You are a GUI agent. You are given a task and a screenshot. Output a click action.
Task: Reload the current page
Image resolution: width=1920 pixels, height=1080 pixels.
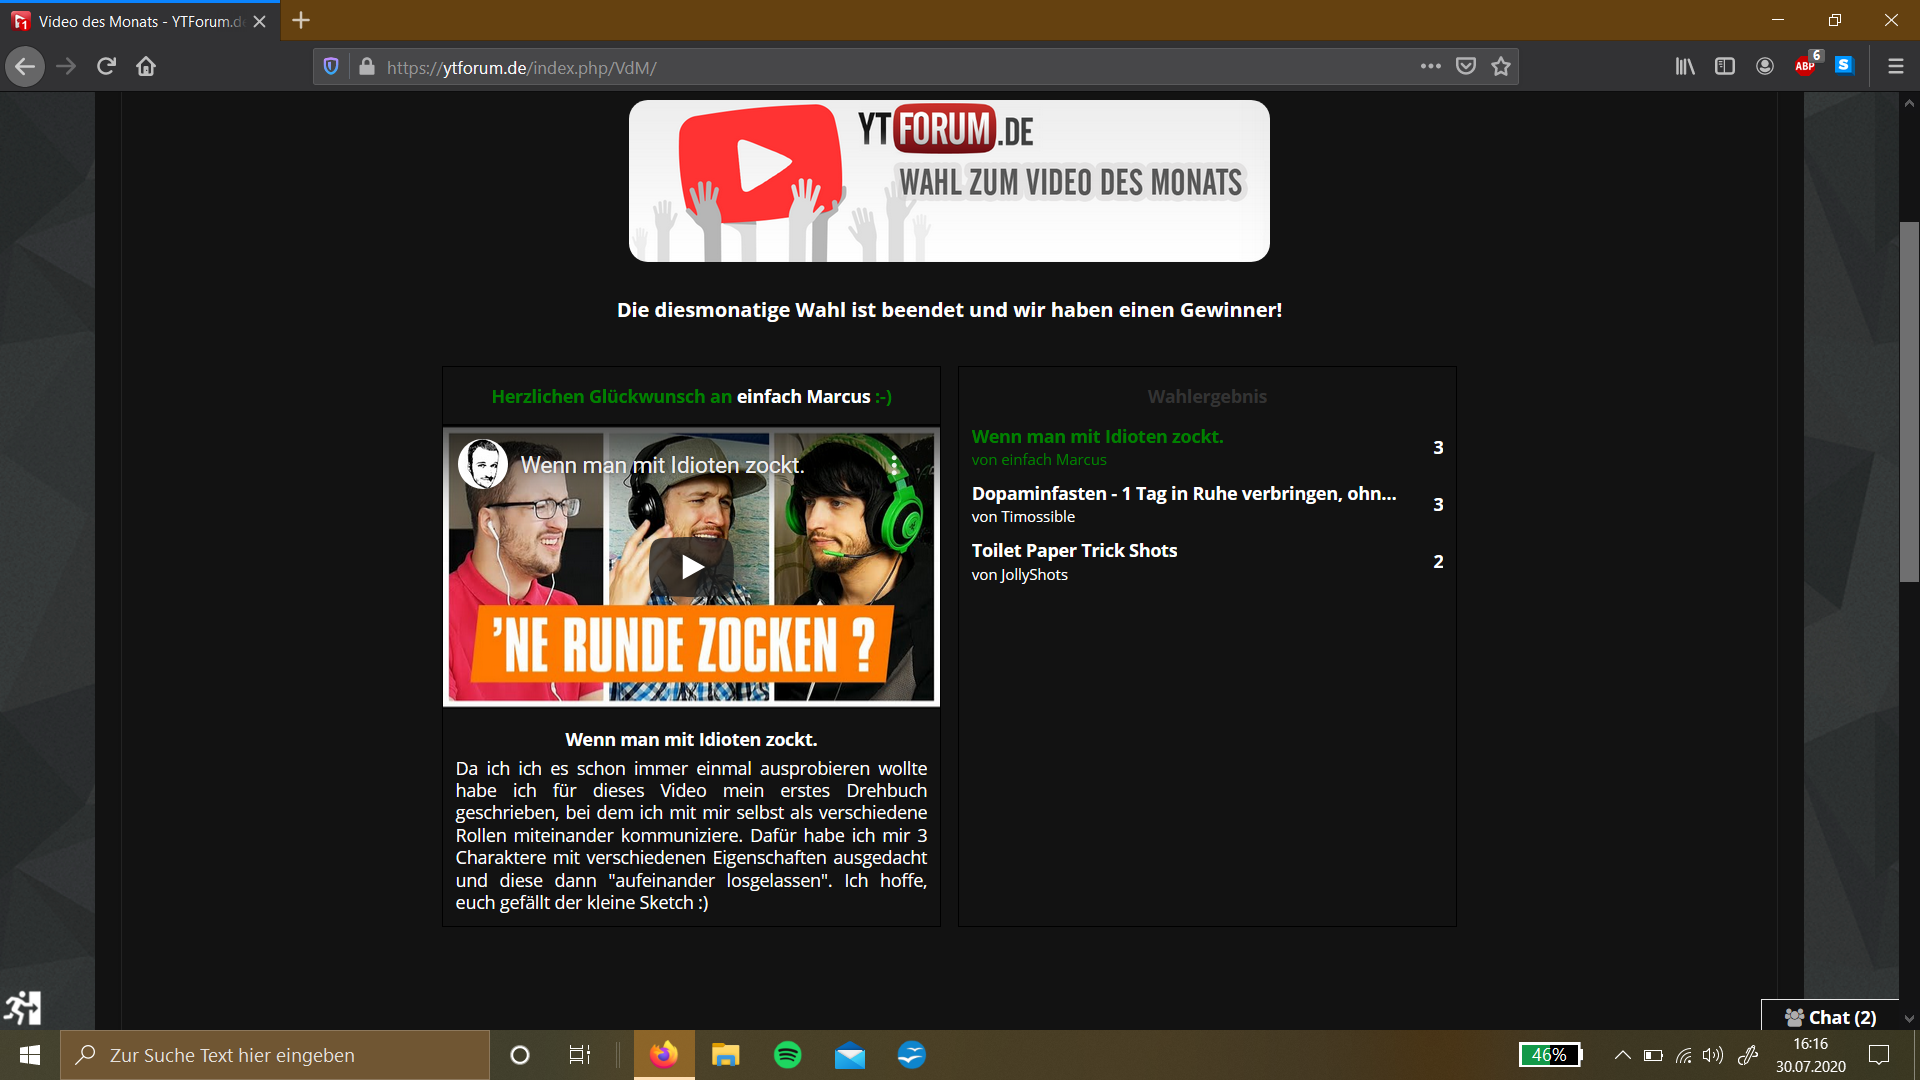click(x=106, y=67)
